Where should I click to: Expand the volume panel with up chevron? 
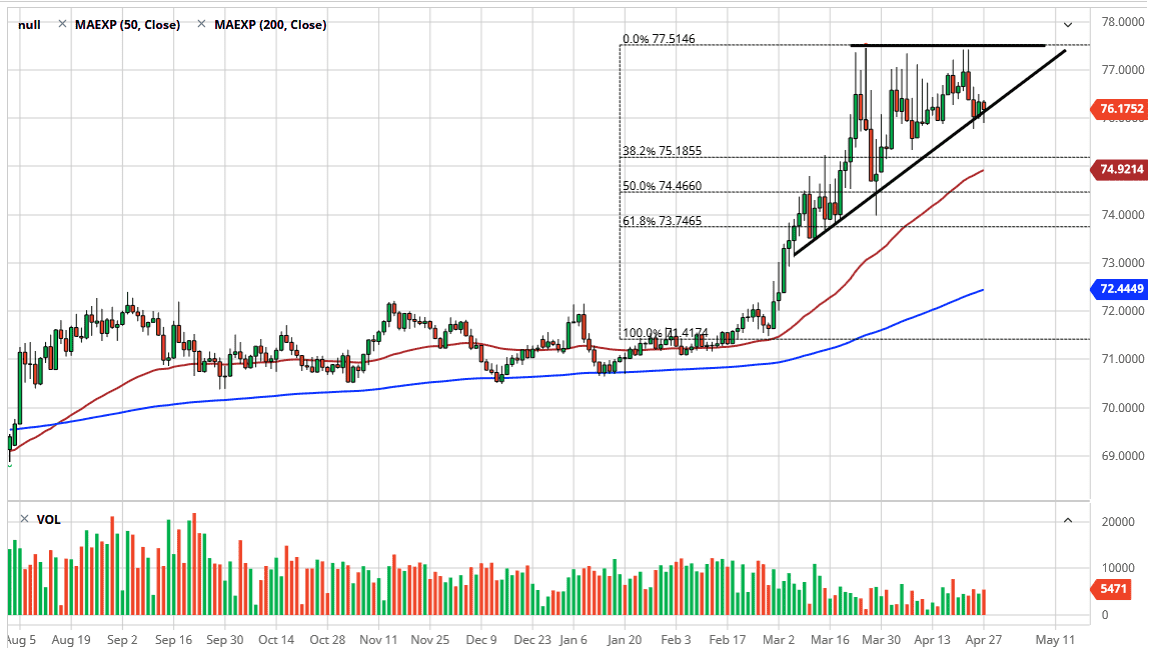coord(1068,520)
